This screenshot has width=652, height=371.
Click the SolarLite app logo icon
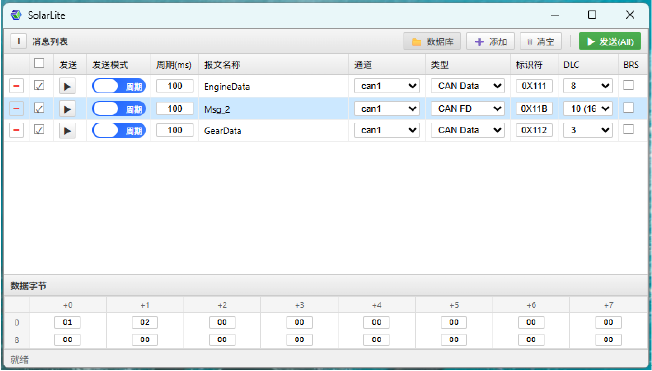click(x=16, y=15)
